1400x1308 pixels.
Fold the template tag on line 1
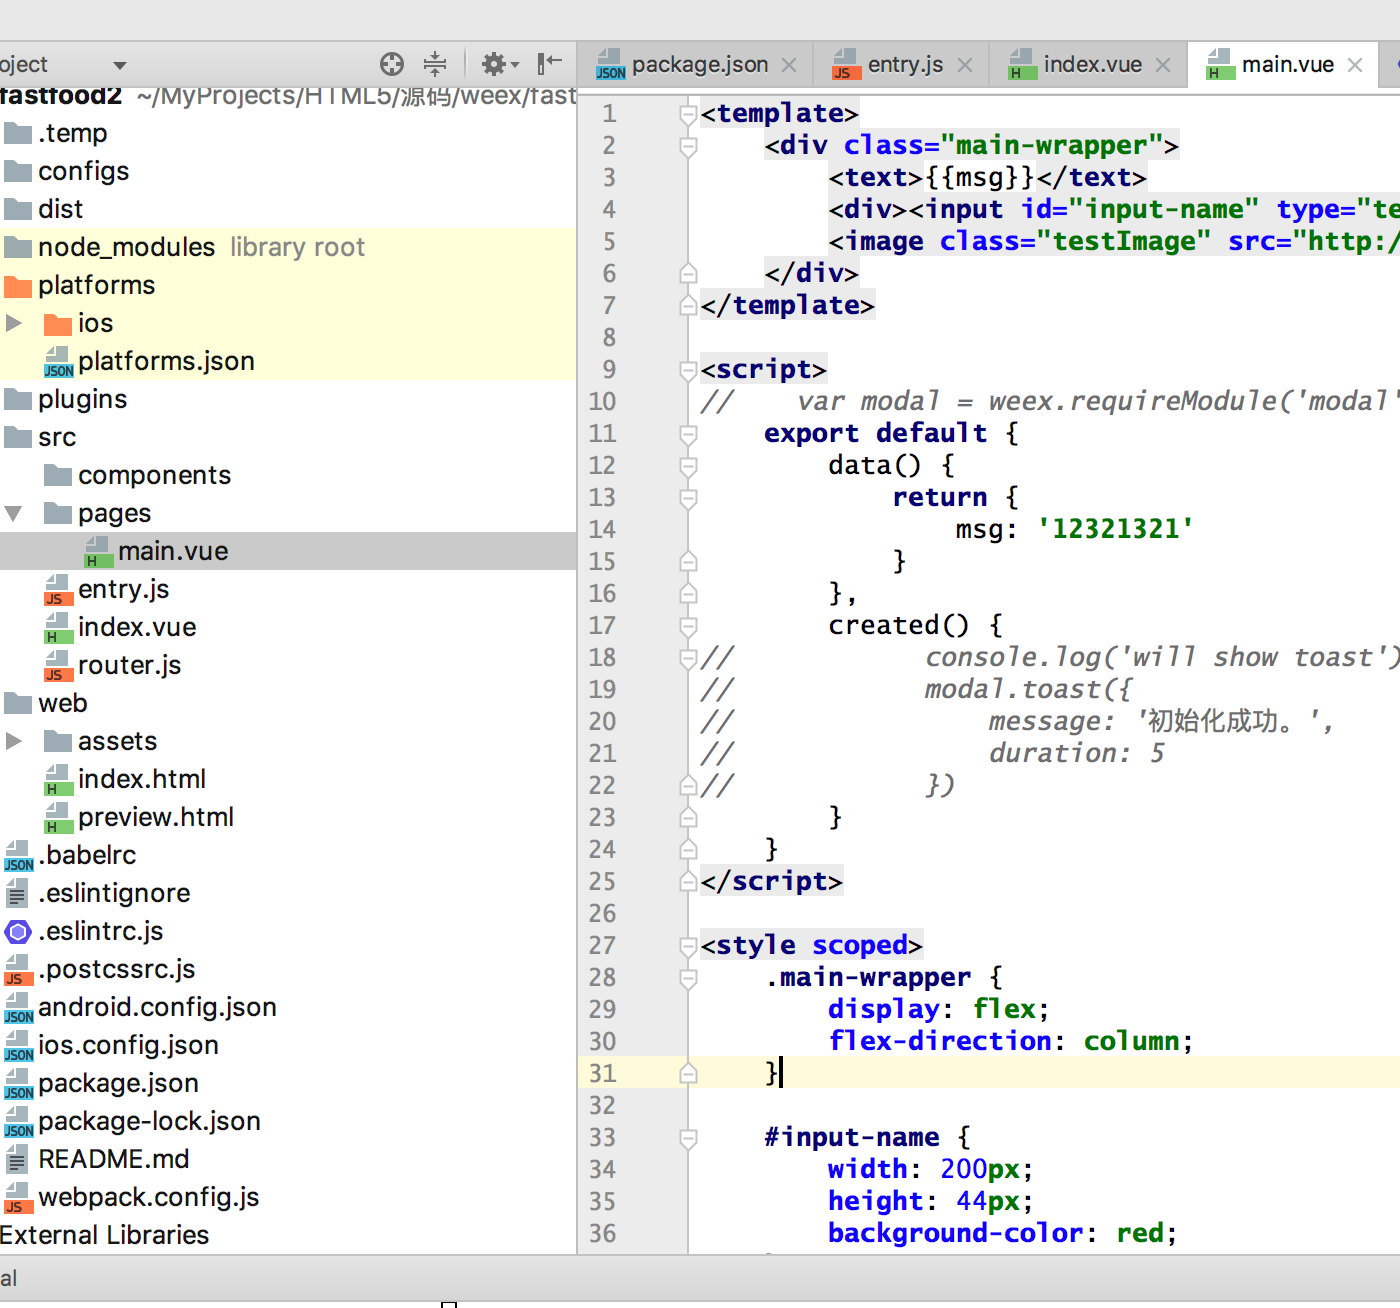[x=688, y=114]
